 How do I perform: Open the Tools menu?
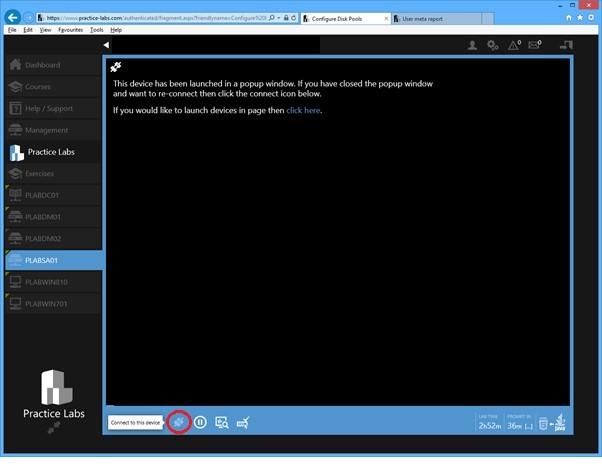click(x=97, y=30)
